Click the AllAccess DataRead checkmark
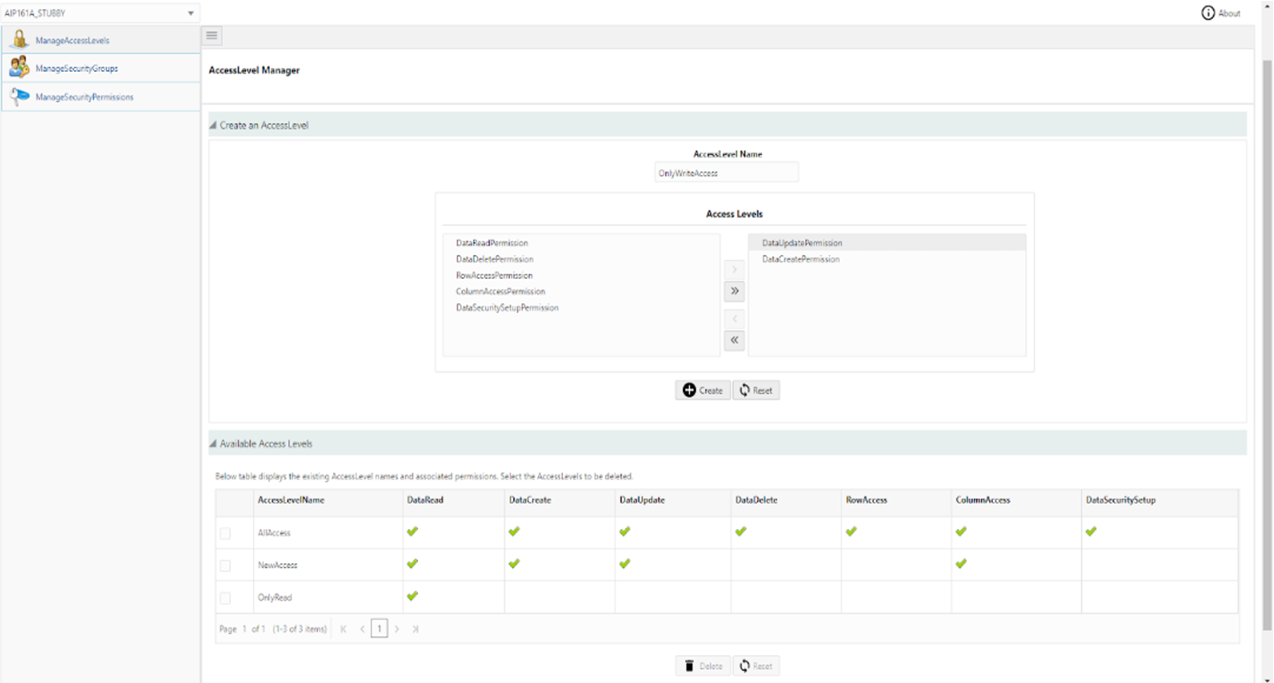 [x=412, y=532]
